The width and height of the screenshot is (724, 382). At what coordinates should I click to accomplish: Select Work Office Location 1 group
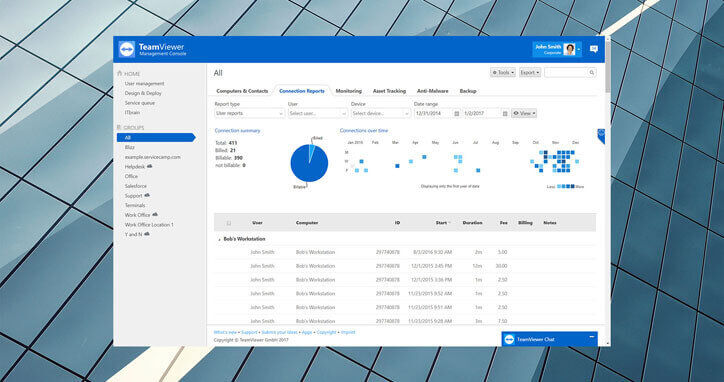(149, 224)
